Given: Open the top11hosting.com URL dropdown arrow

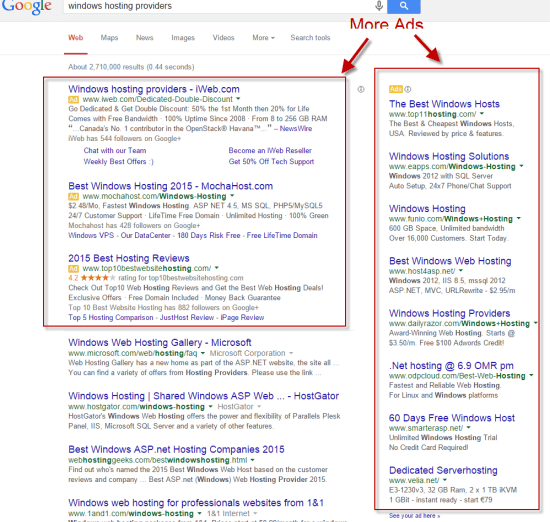Looking at the screenshot, I should [x=482, y=113].
